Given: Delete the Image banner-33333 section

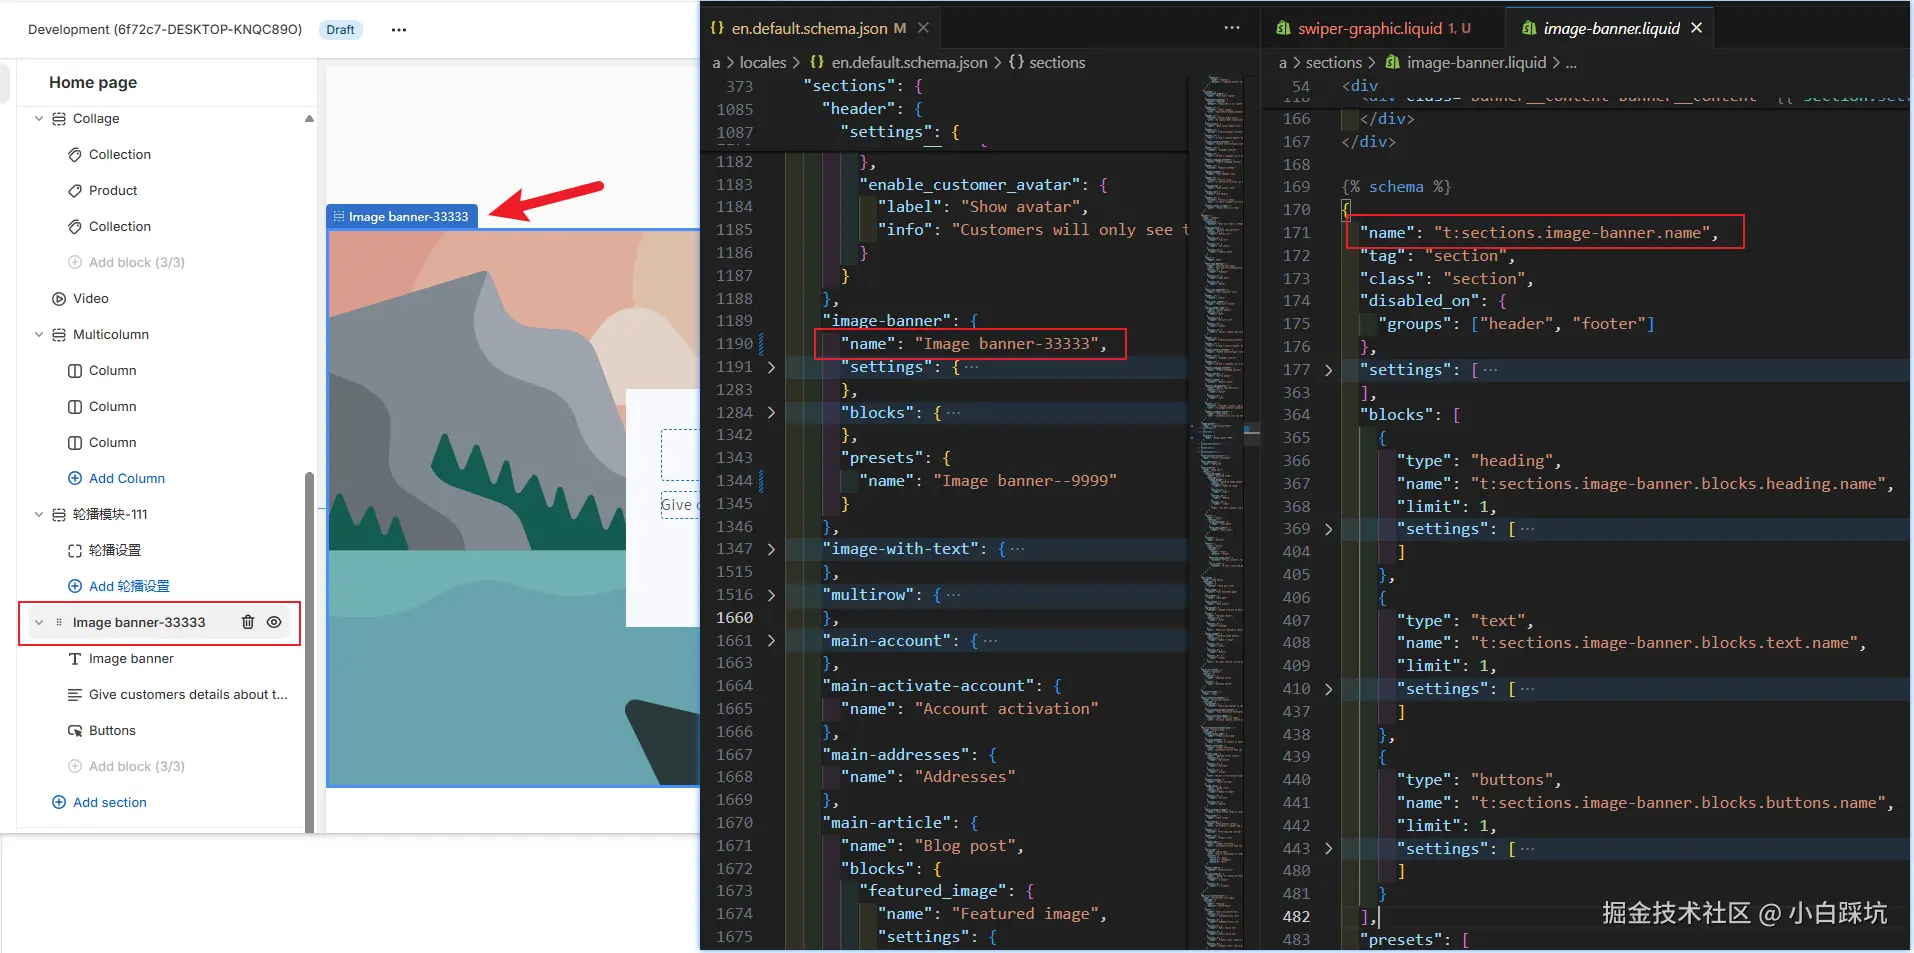Looking at the screenshot, I should click(x=248, y=622).
